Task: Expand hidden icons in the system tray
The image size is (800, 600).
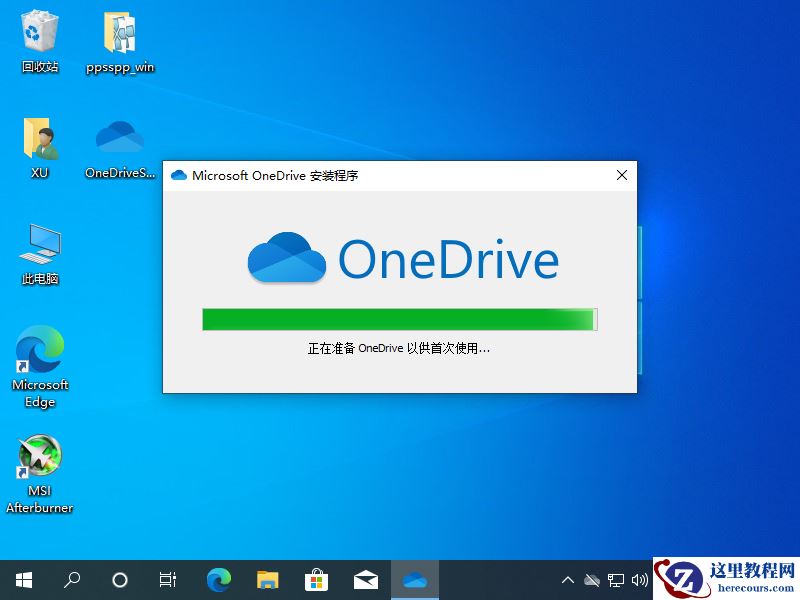Action: coord(567,579)
